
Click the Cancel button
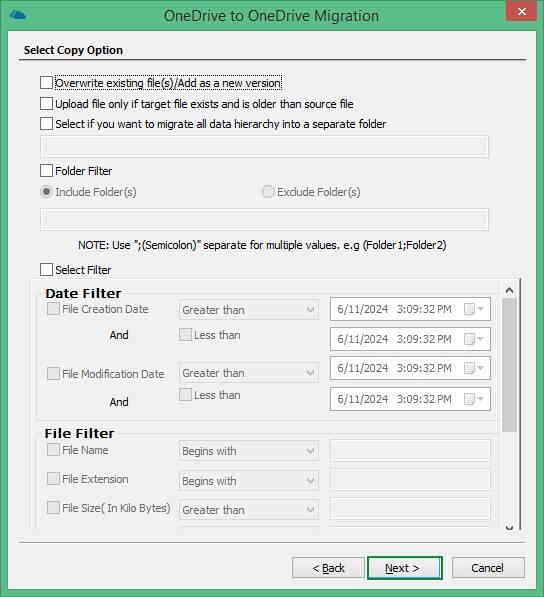[x=488, y=568]
